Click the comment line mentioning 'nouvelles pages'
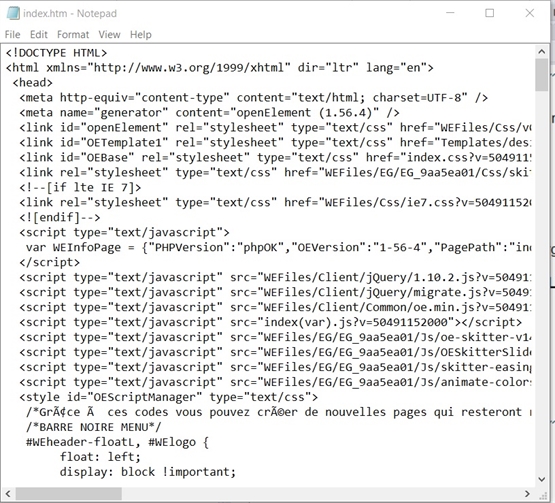555x503 pixels. (278, 412)
